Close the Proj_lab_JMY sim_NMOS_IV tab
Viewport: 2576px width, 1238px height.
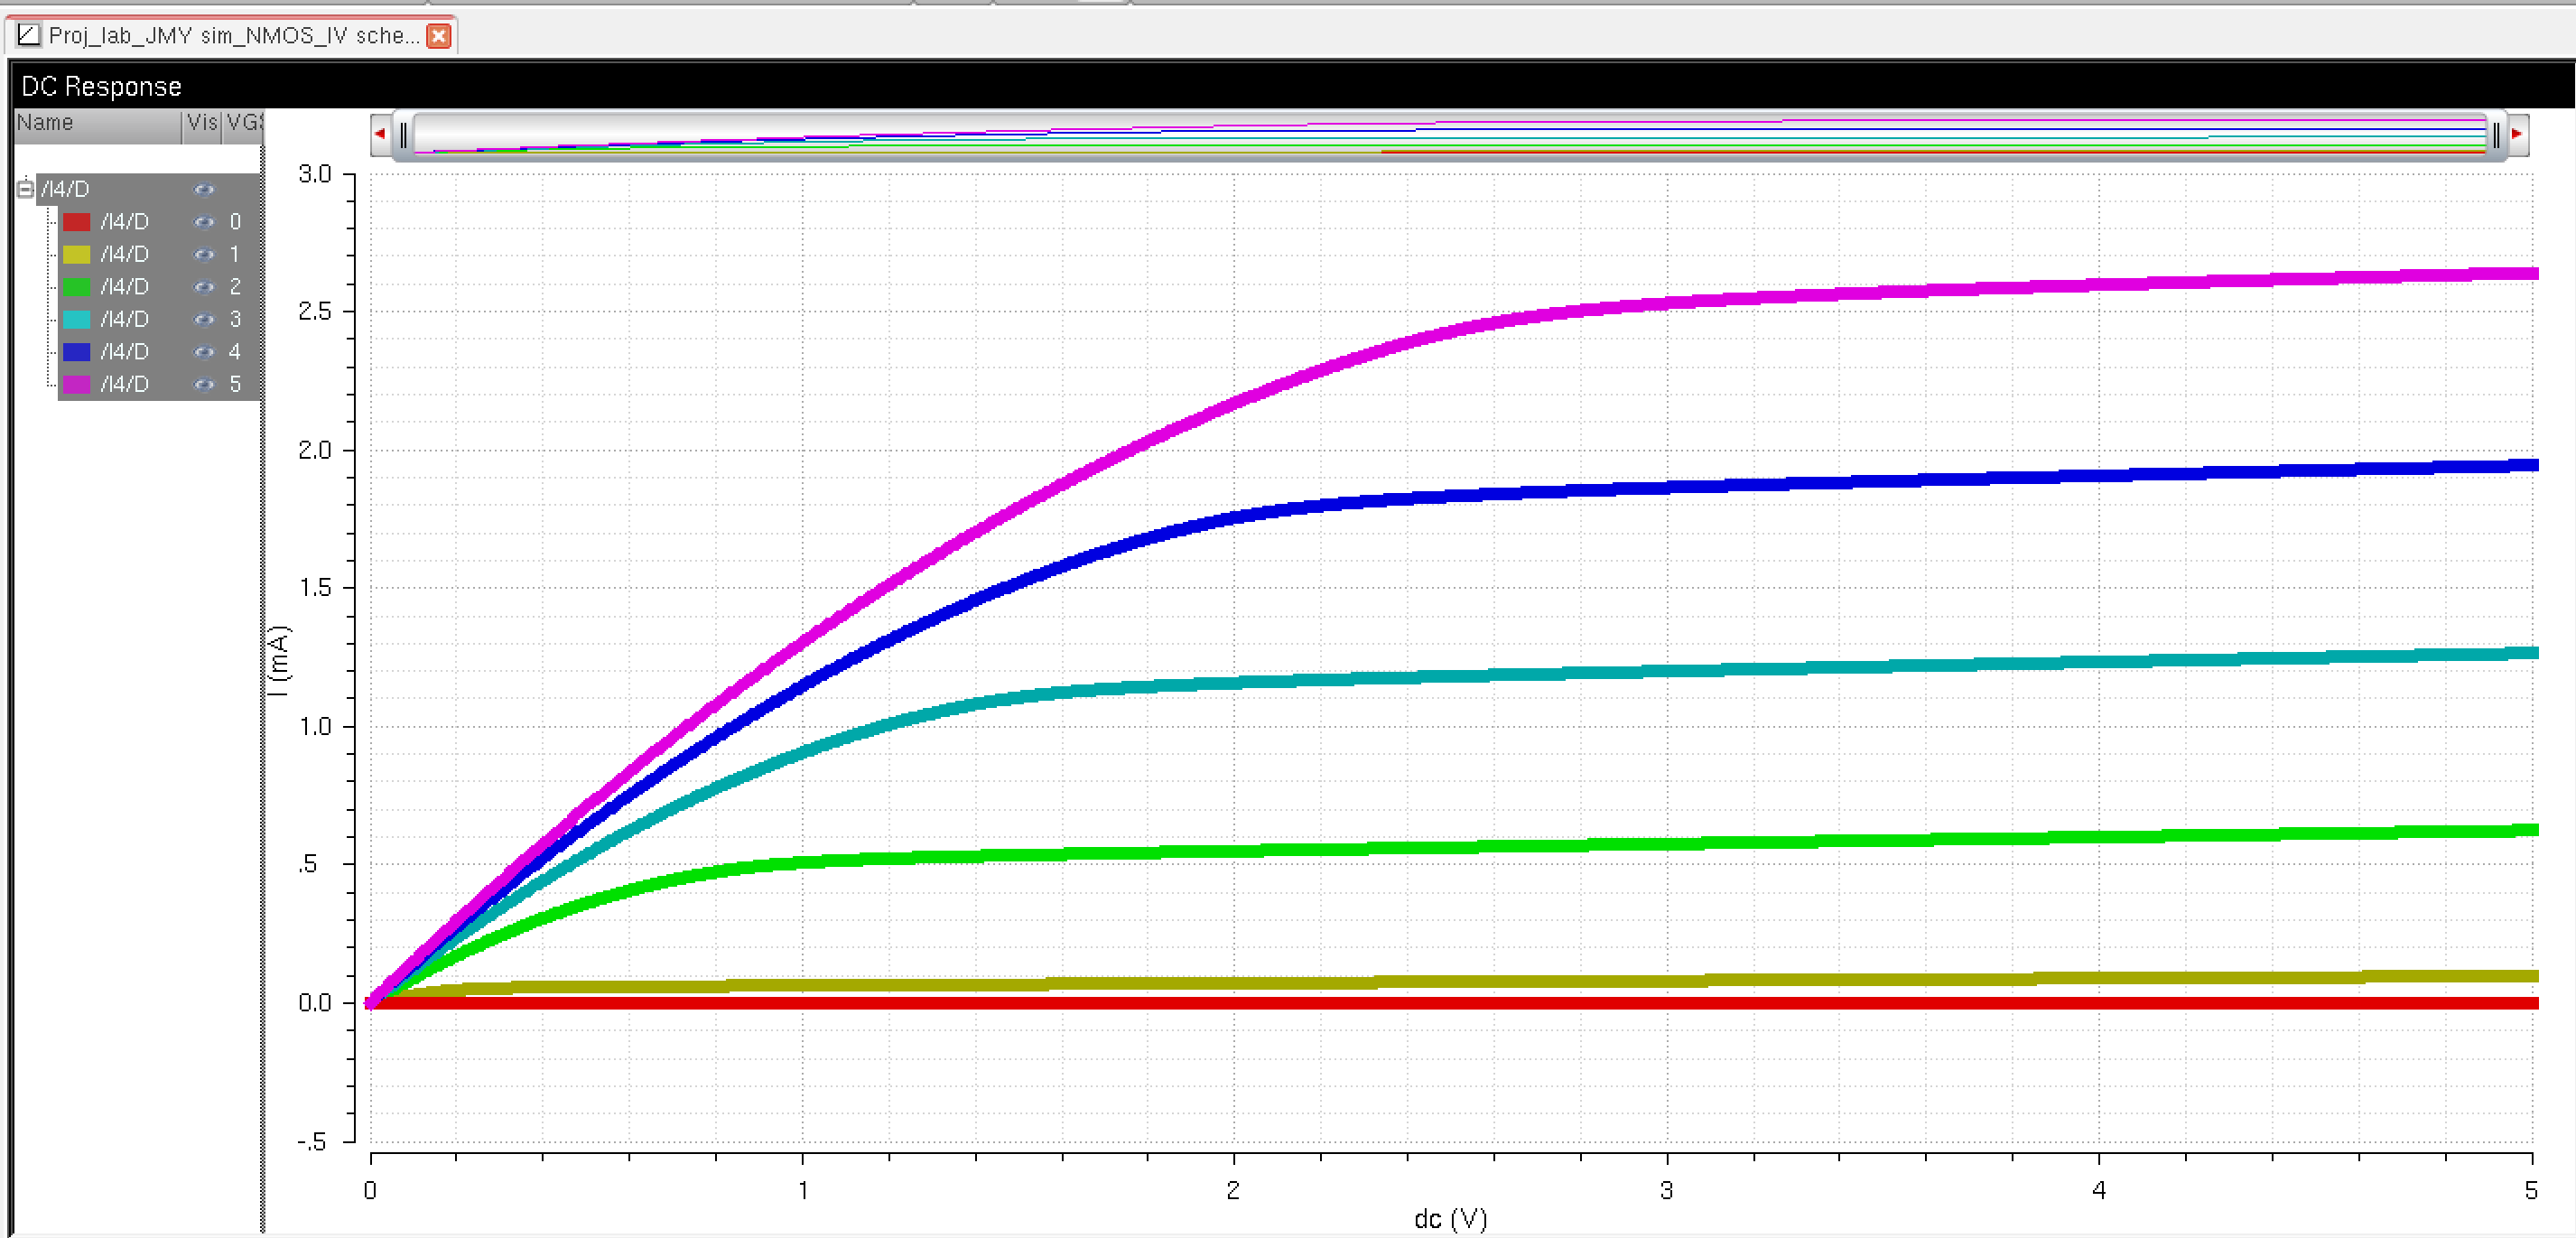[438, 36]
